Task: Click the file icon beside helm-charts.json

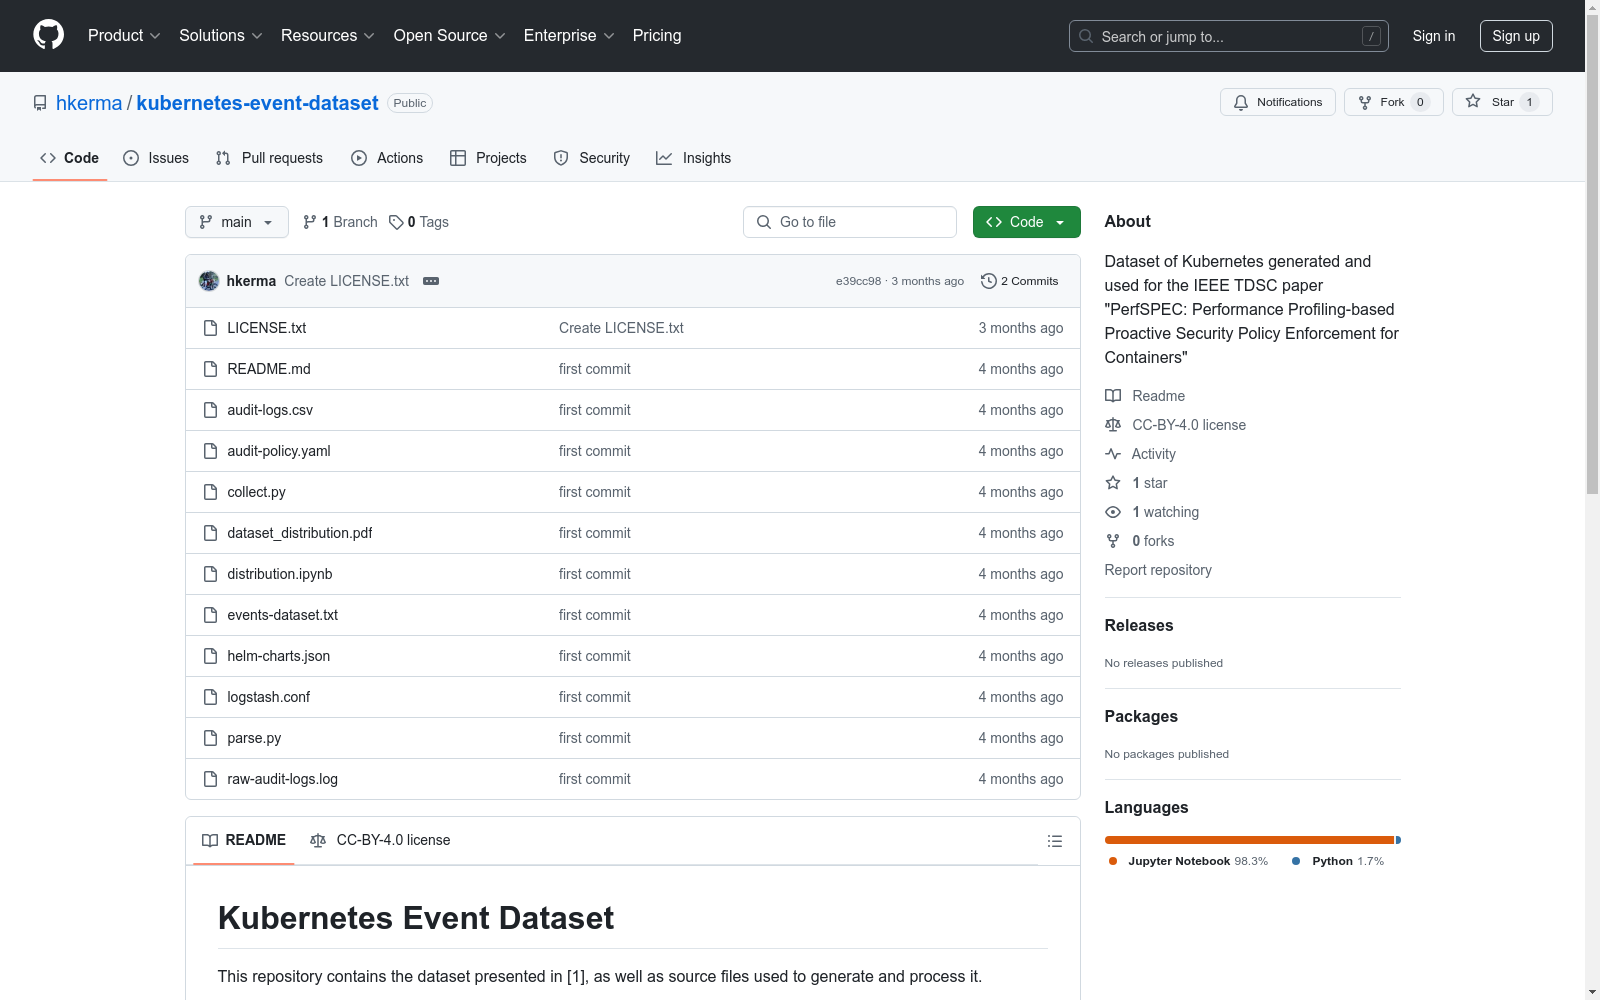Action: coord(210,656)
